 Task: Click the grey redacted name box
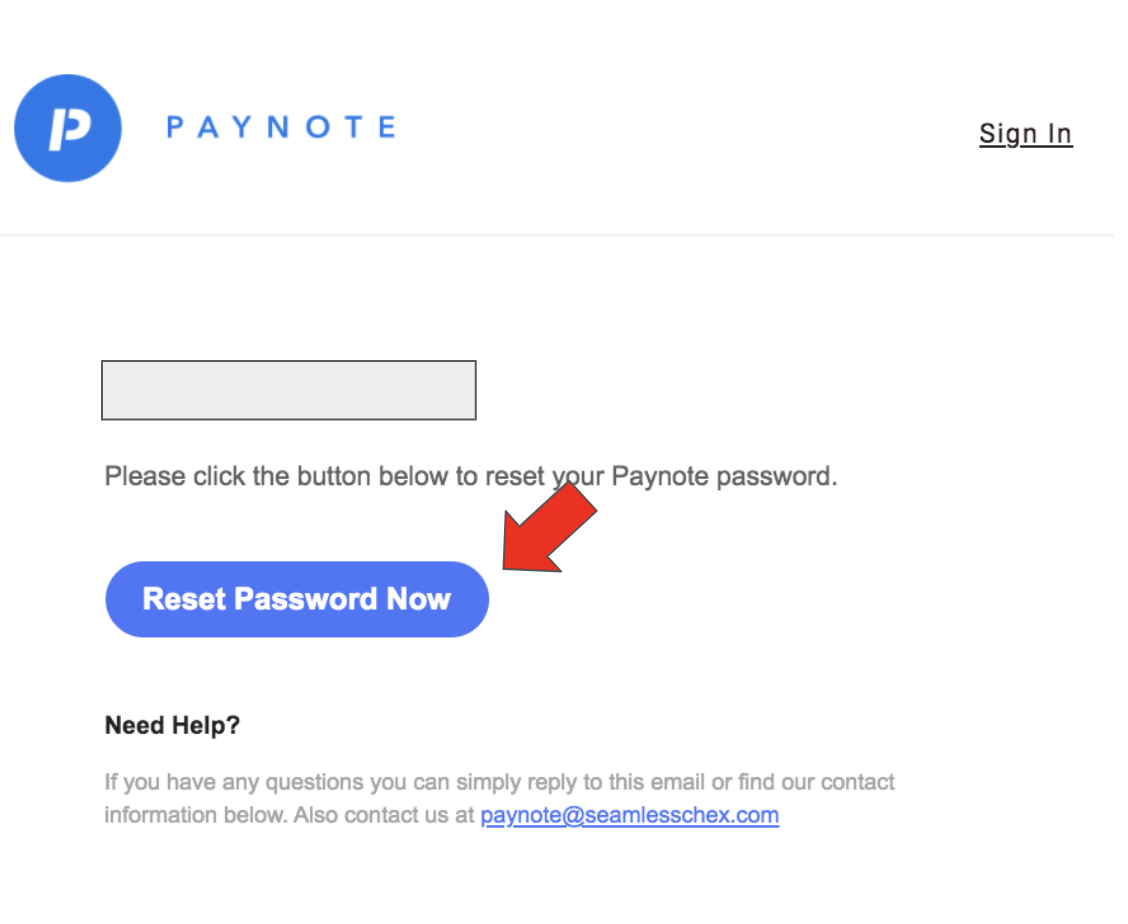pos(288,390)
